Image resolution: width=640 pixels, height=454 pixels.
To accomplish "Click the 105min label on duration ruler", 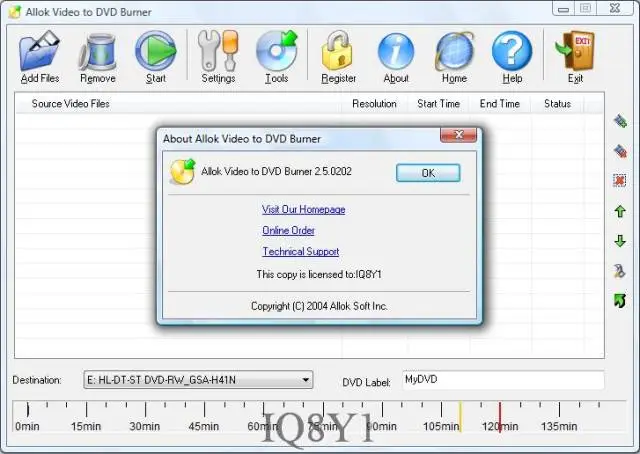I will (x=441, y=426).
